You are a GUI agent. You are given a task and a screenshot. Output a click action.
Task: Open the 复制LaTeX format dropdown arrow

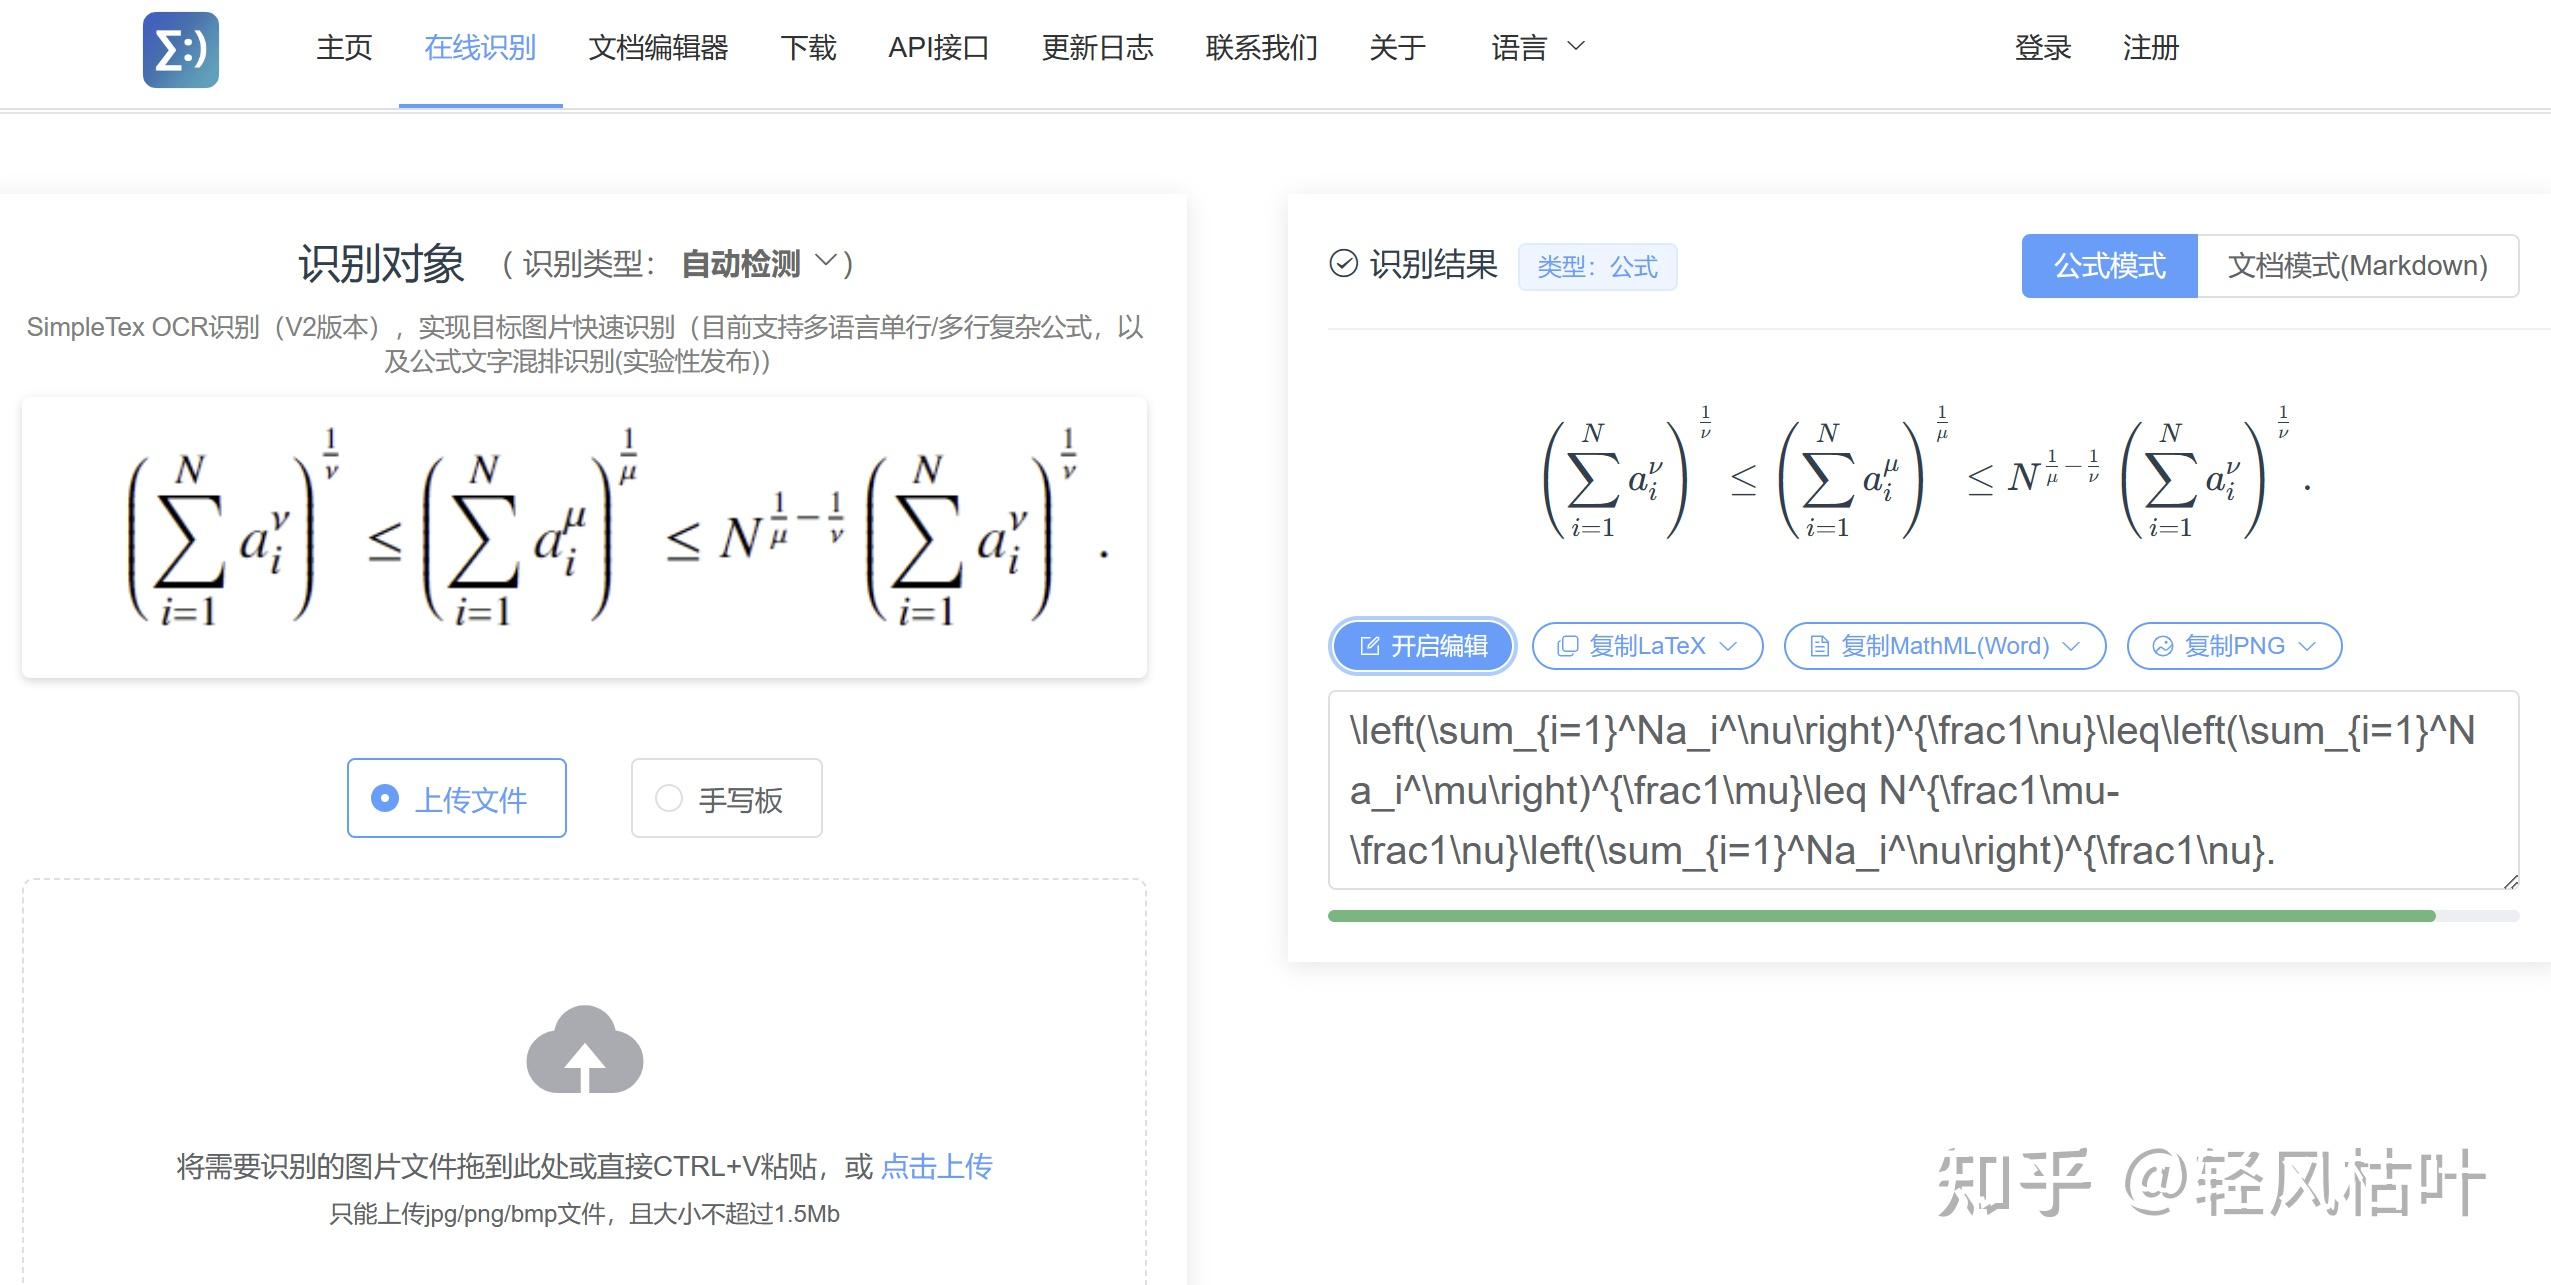pos(1729,645)
